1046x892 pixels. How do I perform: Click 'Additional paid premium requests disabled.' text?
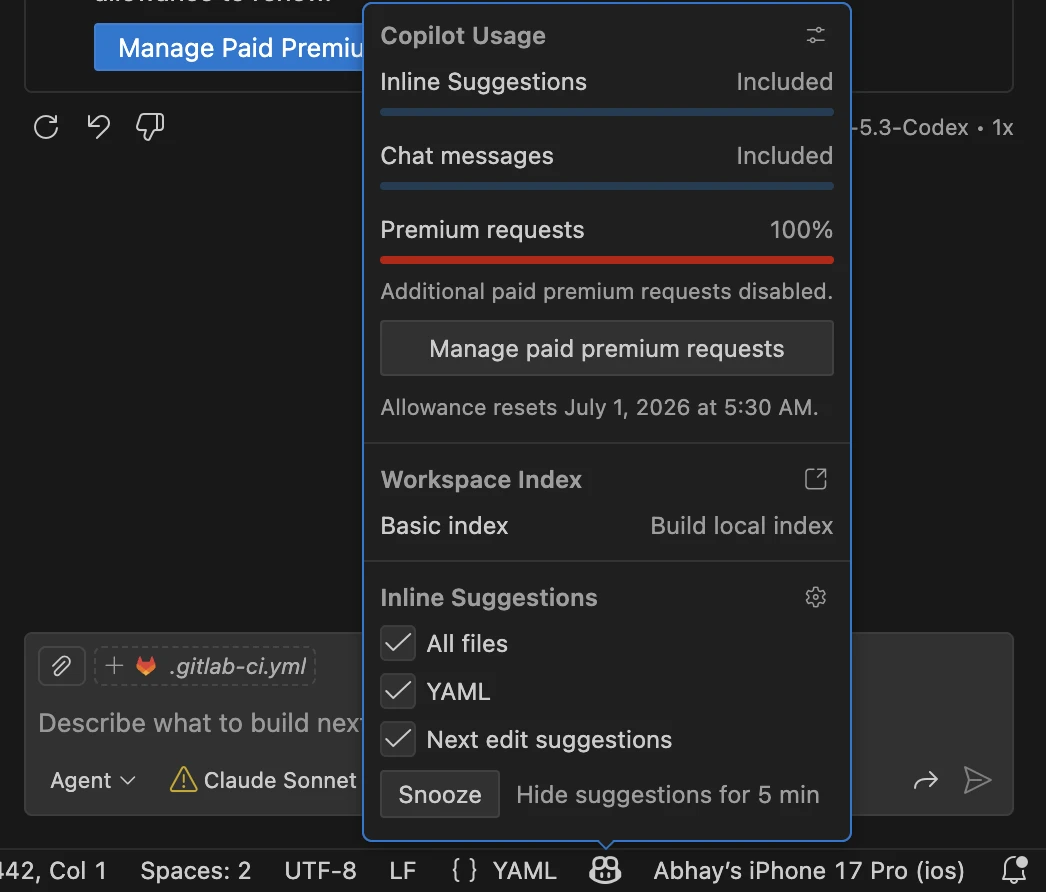(x=606, y=292)
